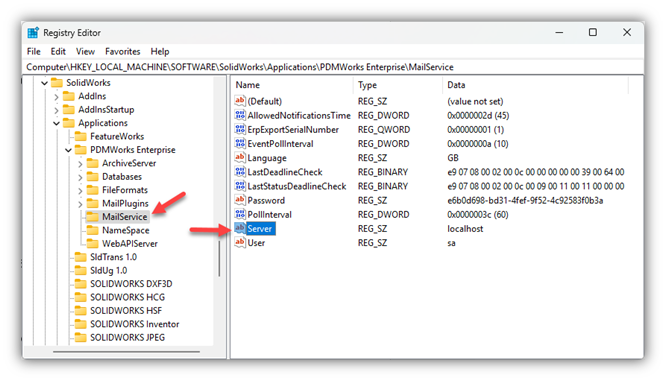
Task: Click the string icon beside Language
Action: click(x=240, y=158)
